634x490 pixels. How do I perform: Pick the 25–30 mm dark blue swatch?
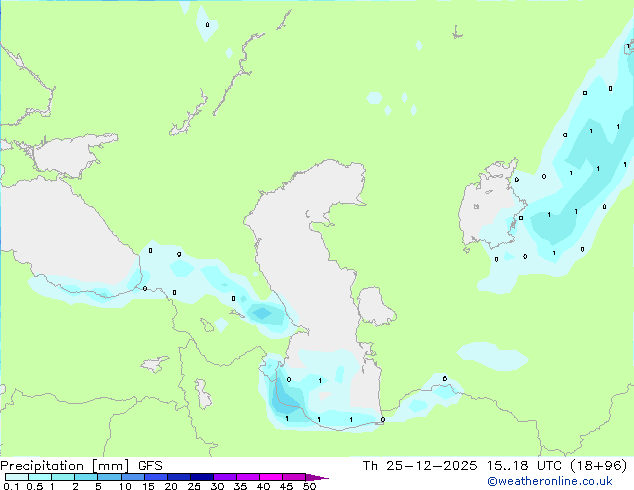pyautogui.click(x=202, y=477)
